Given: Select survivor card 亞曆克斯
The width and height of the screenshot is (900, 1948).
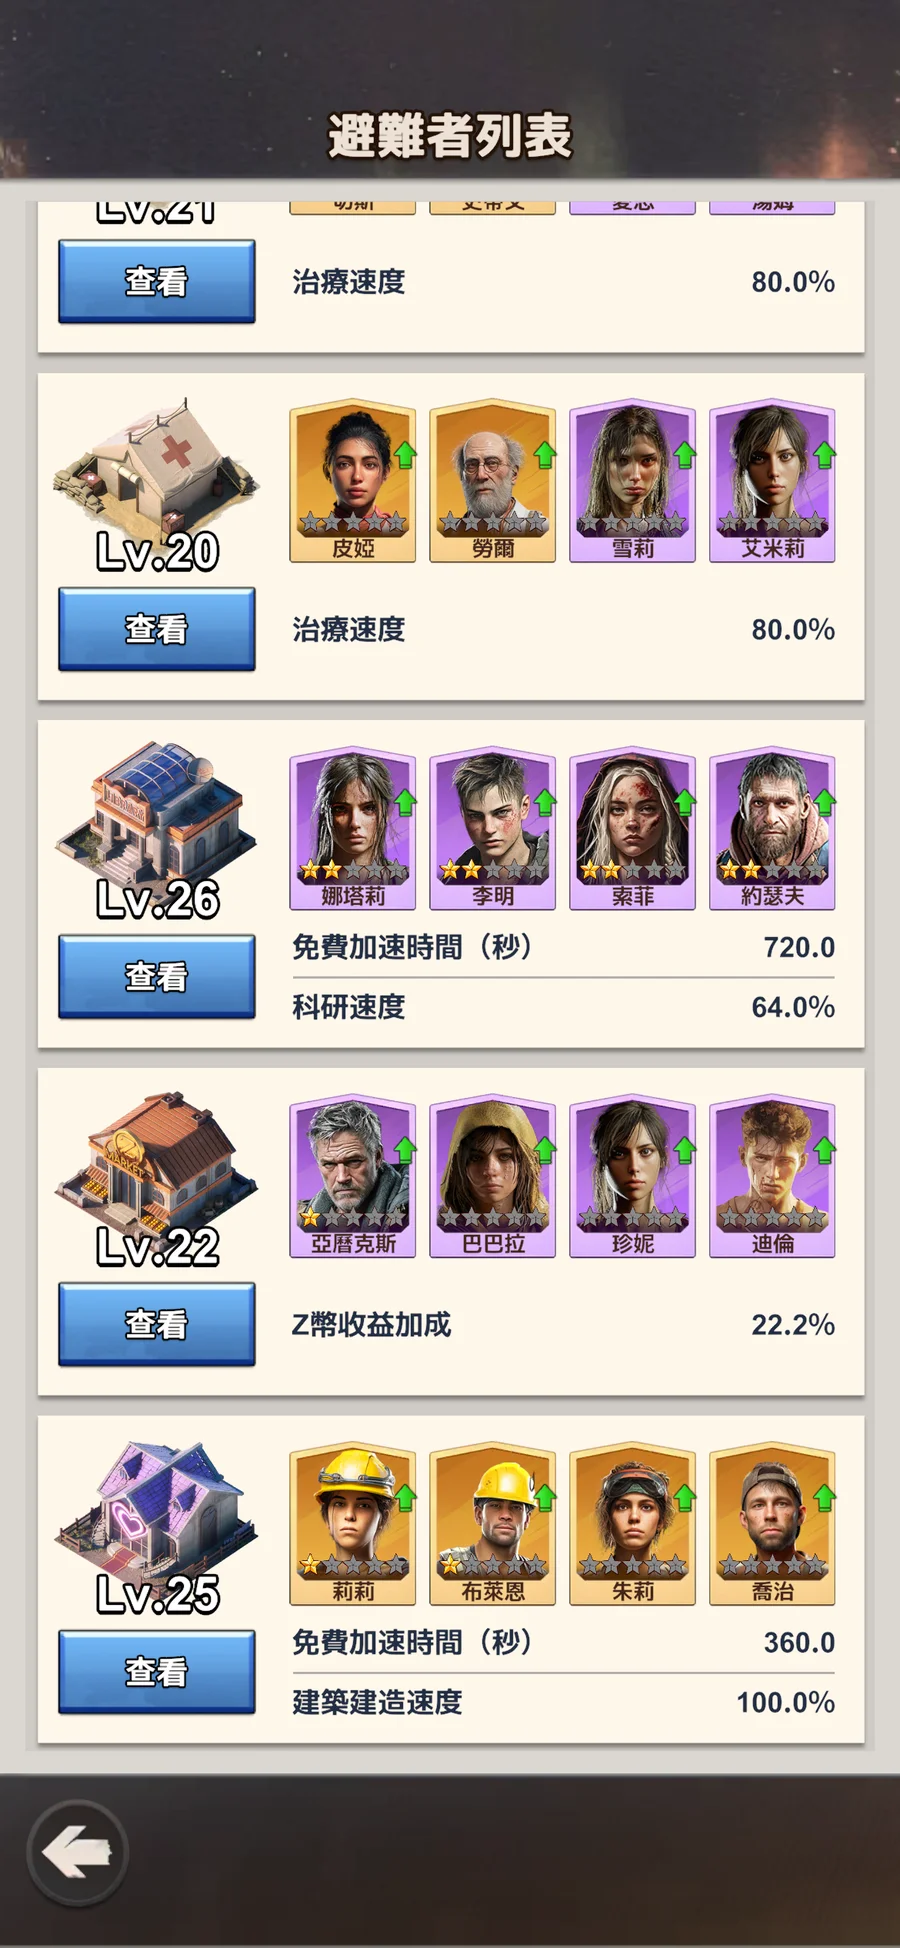Looking at the screenshot, I should [x=352, y=1176].
